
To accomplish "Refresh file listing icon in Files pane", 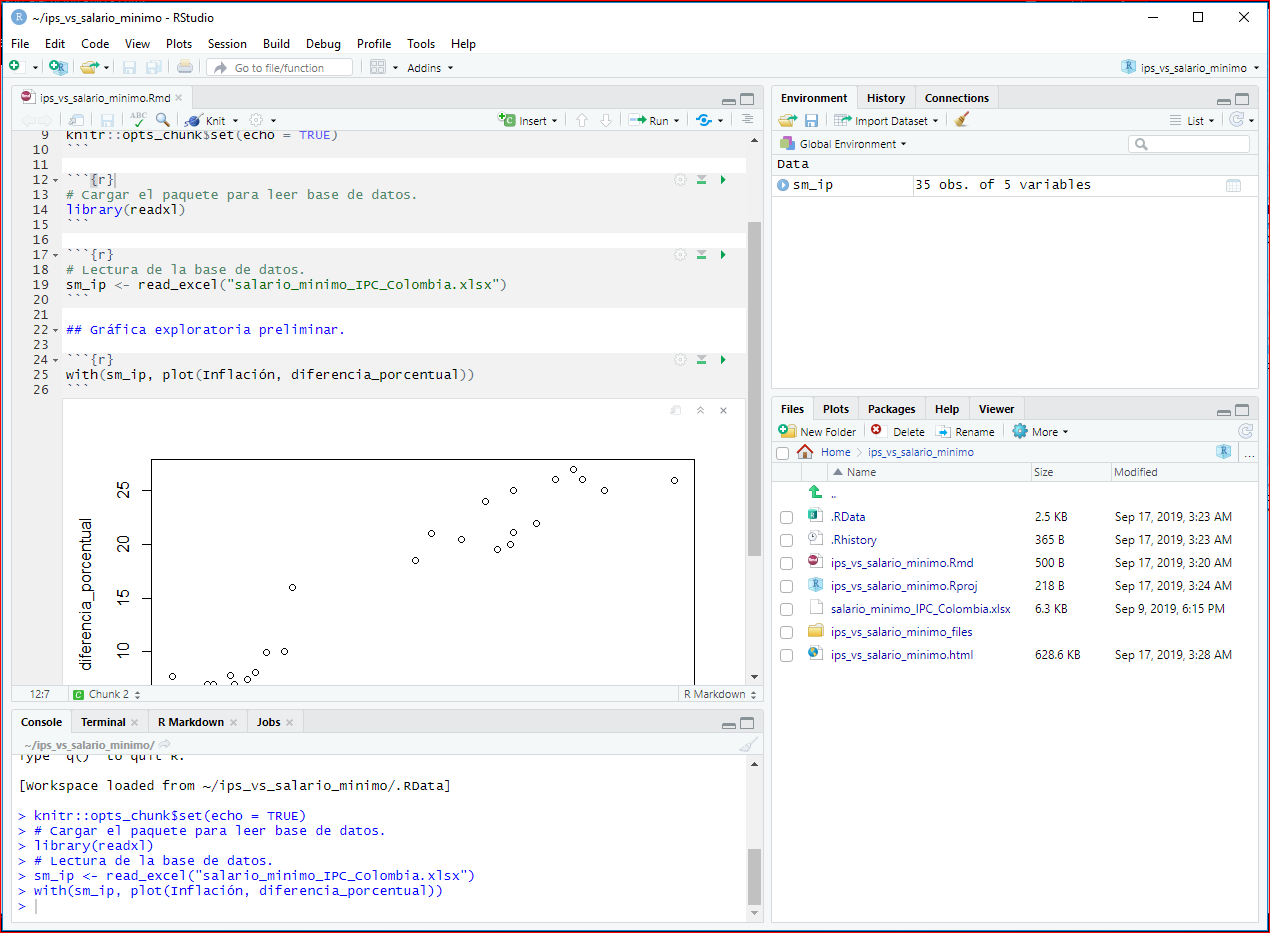I will coord(1245,431).
